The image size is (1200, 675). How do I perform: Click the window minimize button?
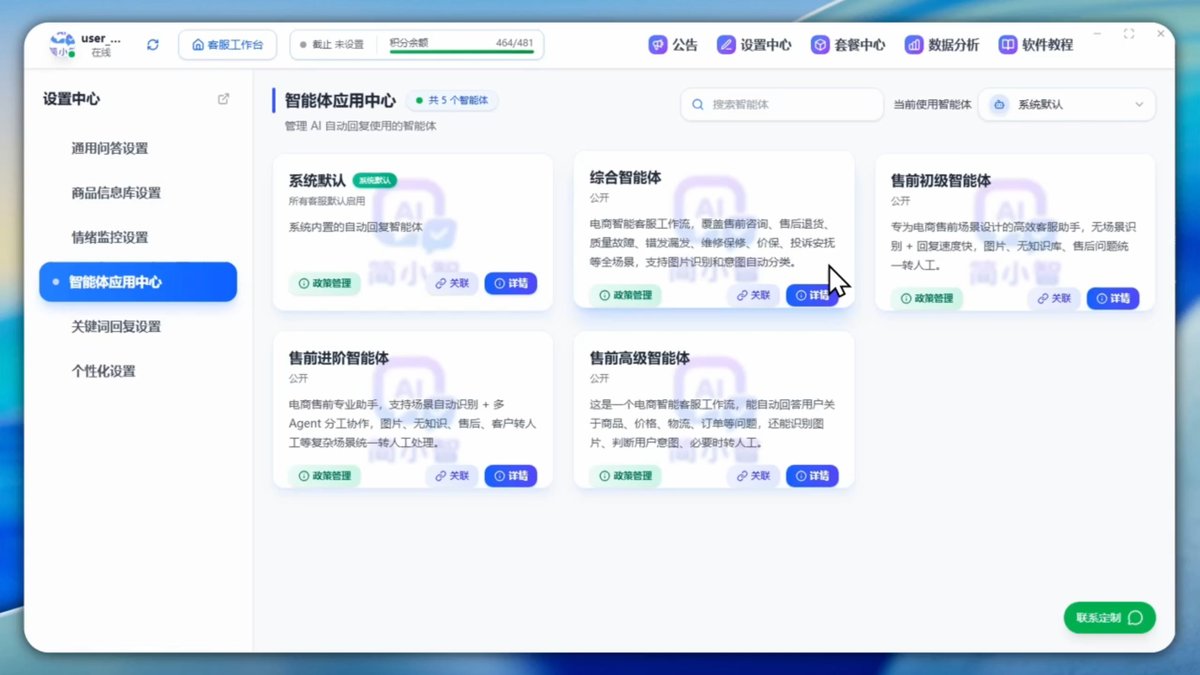pos(1097,34)
